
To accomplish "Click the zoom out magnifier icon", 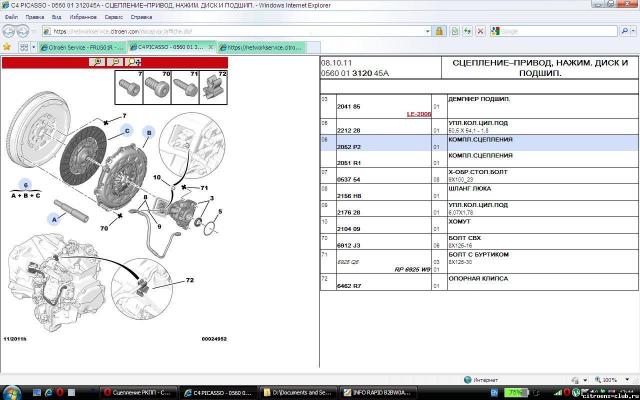I will point(117,62).
